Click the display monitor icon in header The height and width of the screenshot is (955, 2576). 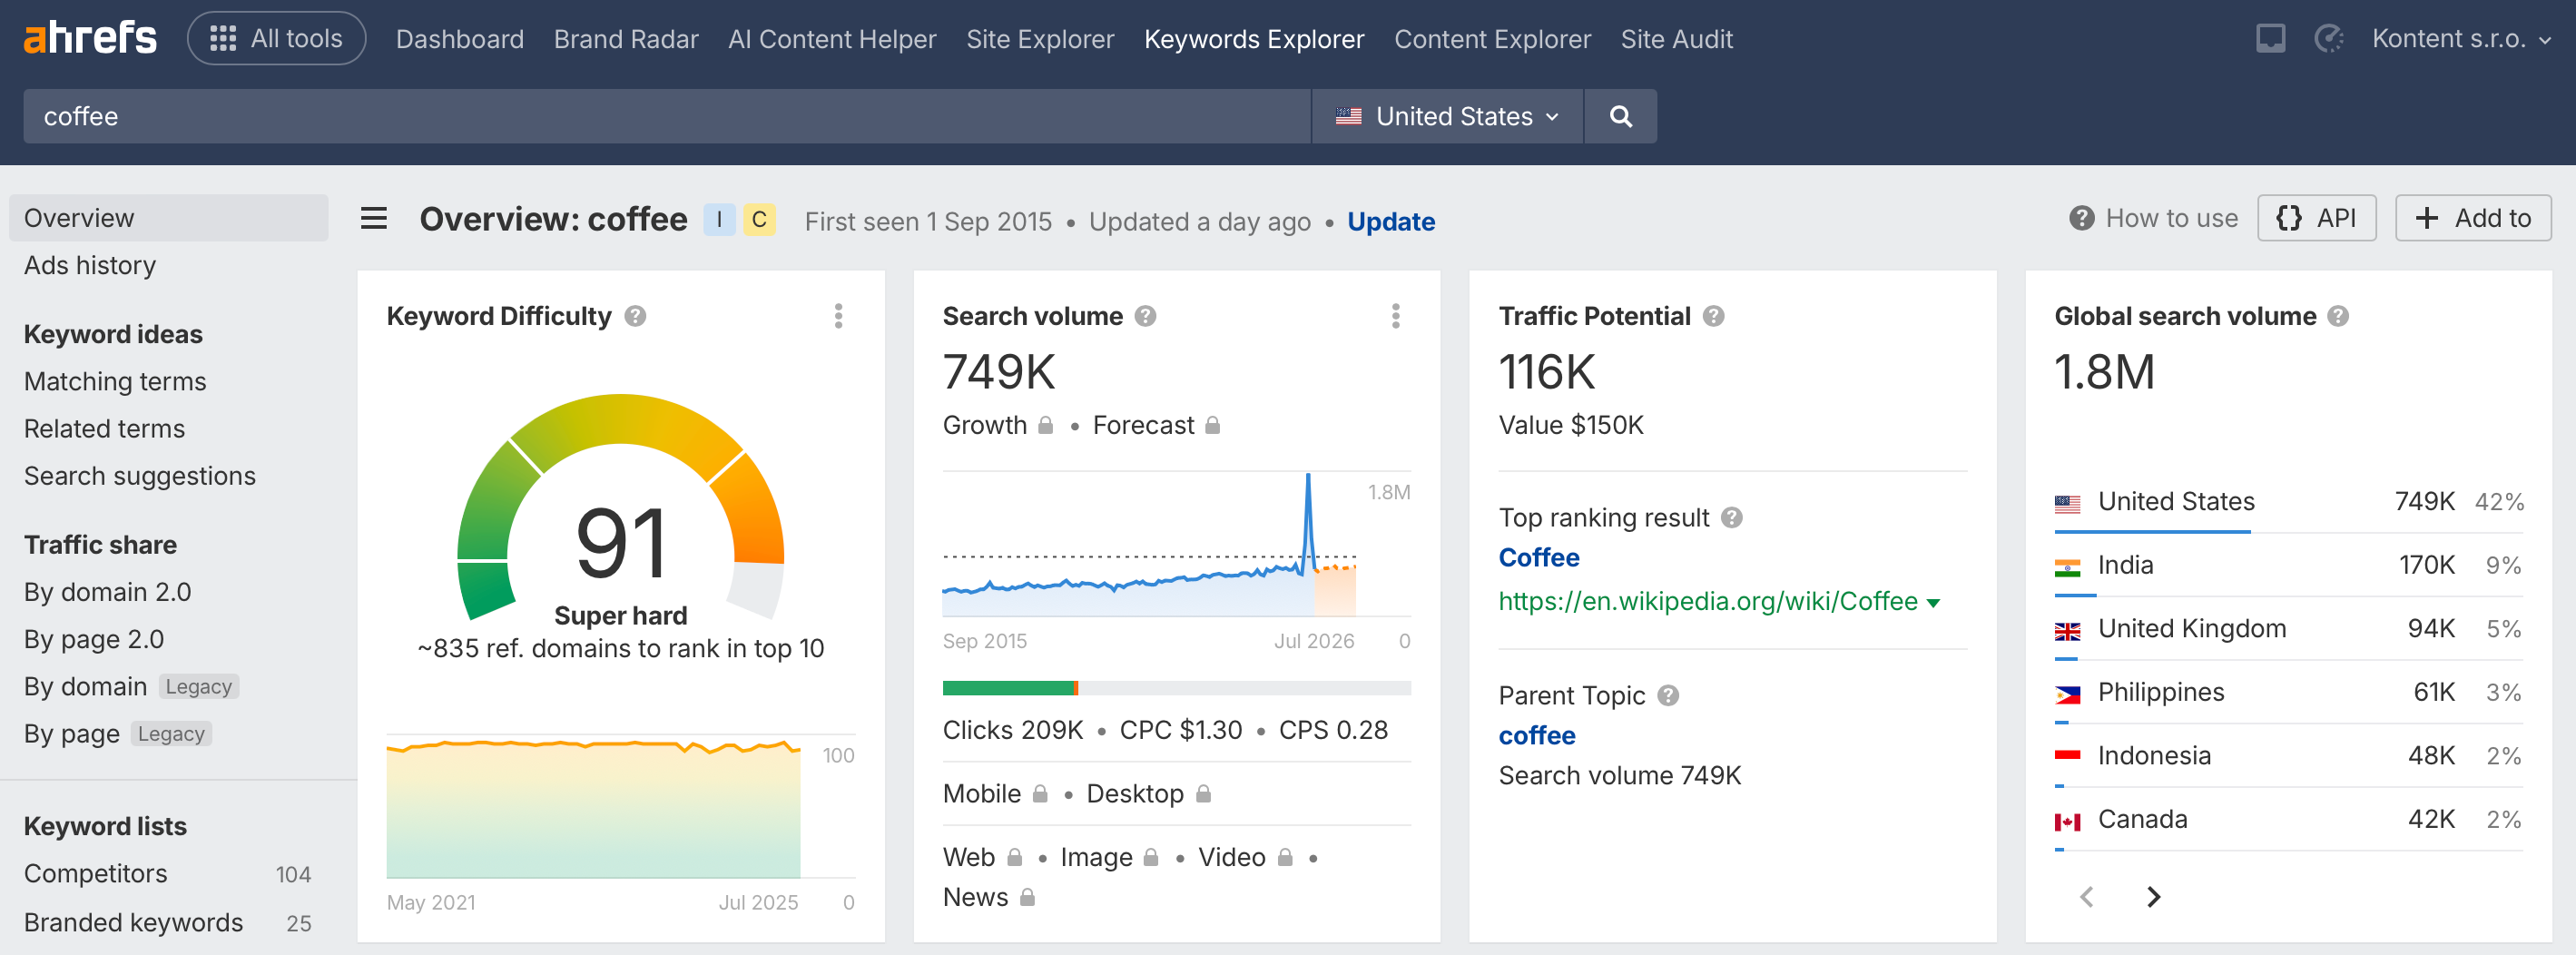(2270, 39)
